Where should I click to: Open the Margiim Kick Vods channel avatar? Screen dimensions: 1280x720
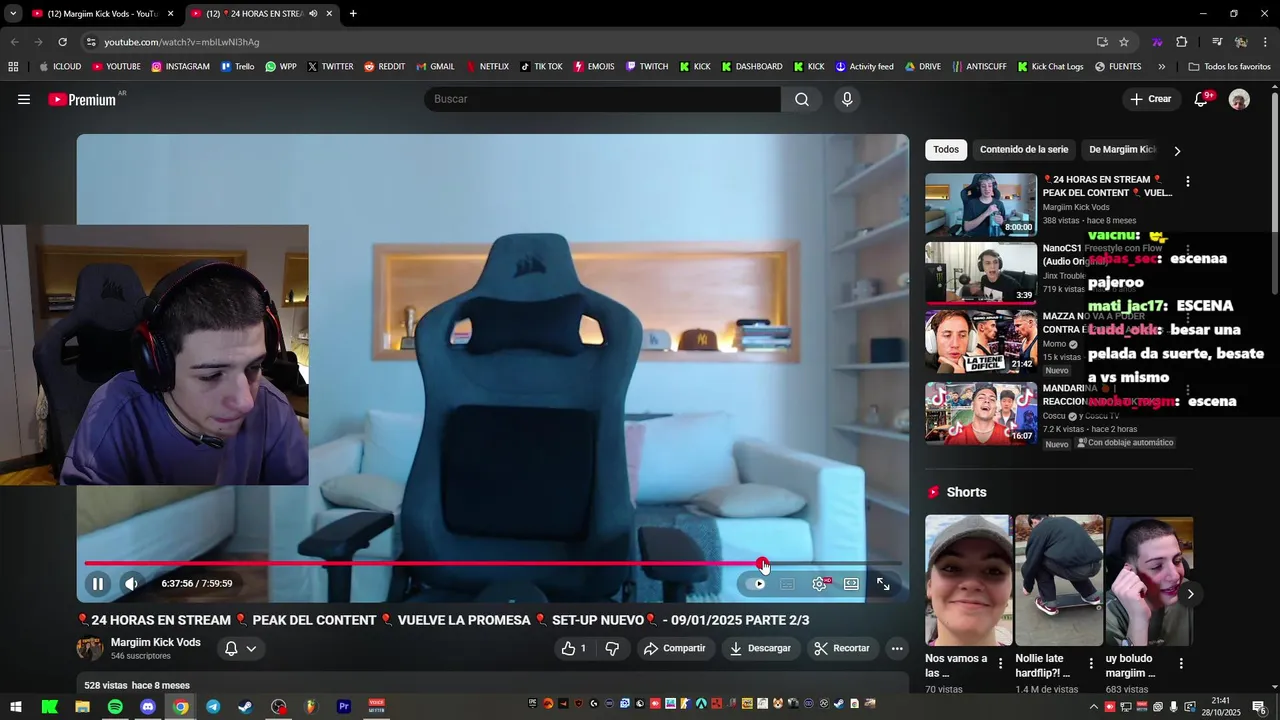pos(90,648)
